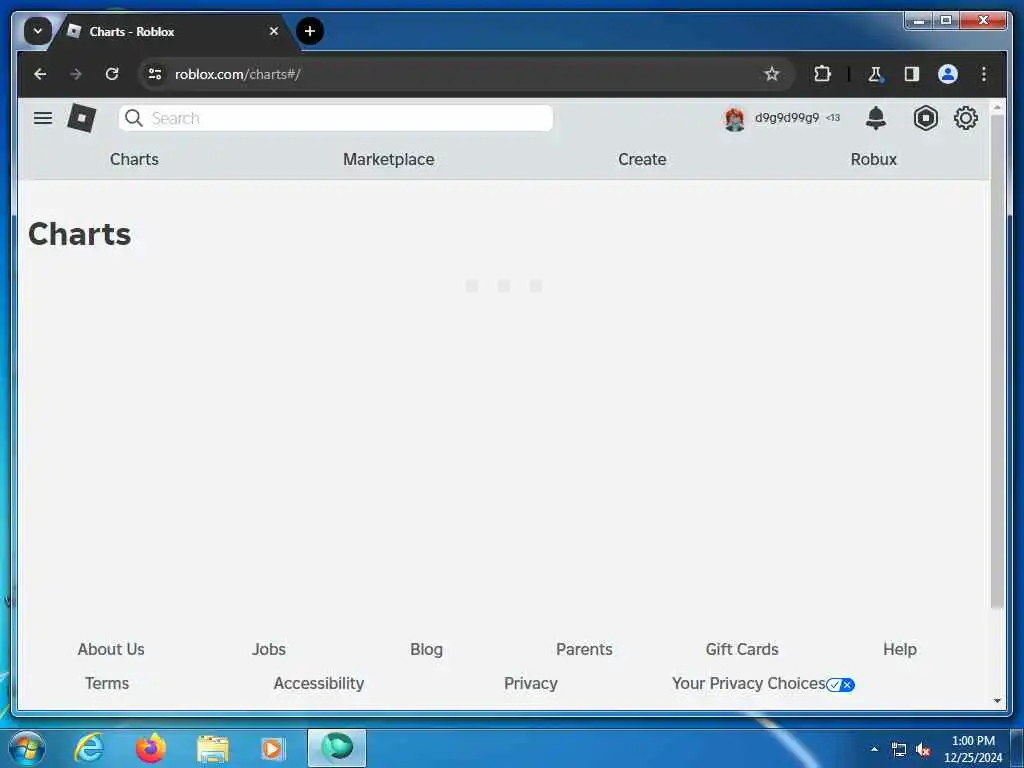This screenshot has width=1024, height=768.
Task: Open the browser extensions puzzle icon
Action: (x=822, y=74)
